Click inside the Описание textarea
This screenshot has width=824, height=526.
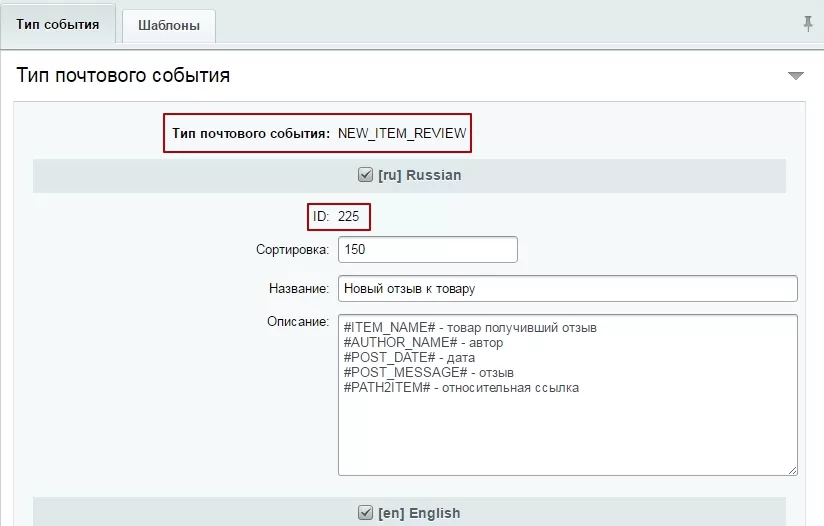568,395
